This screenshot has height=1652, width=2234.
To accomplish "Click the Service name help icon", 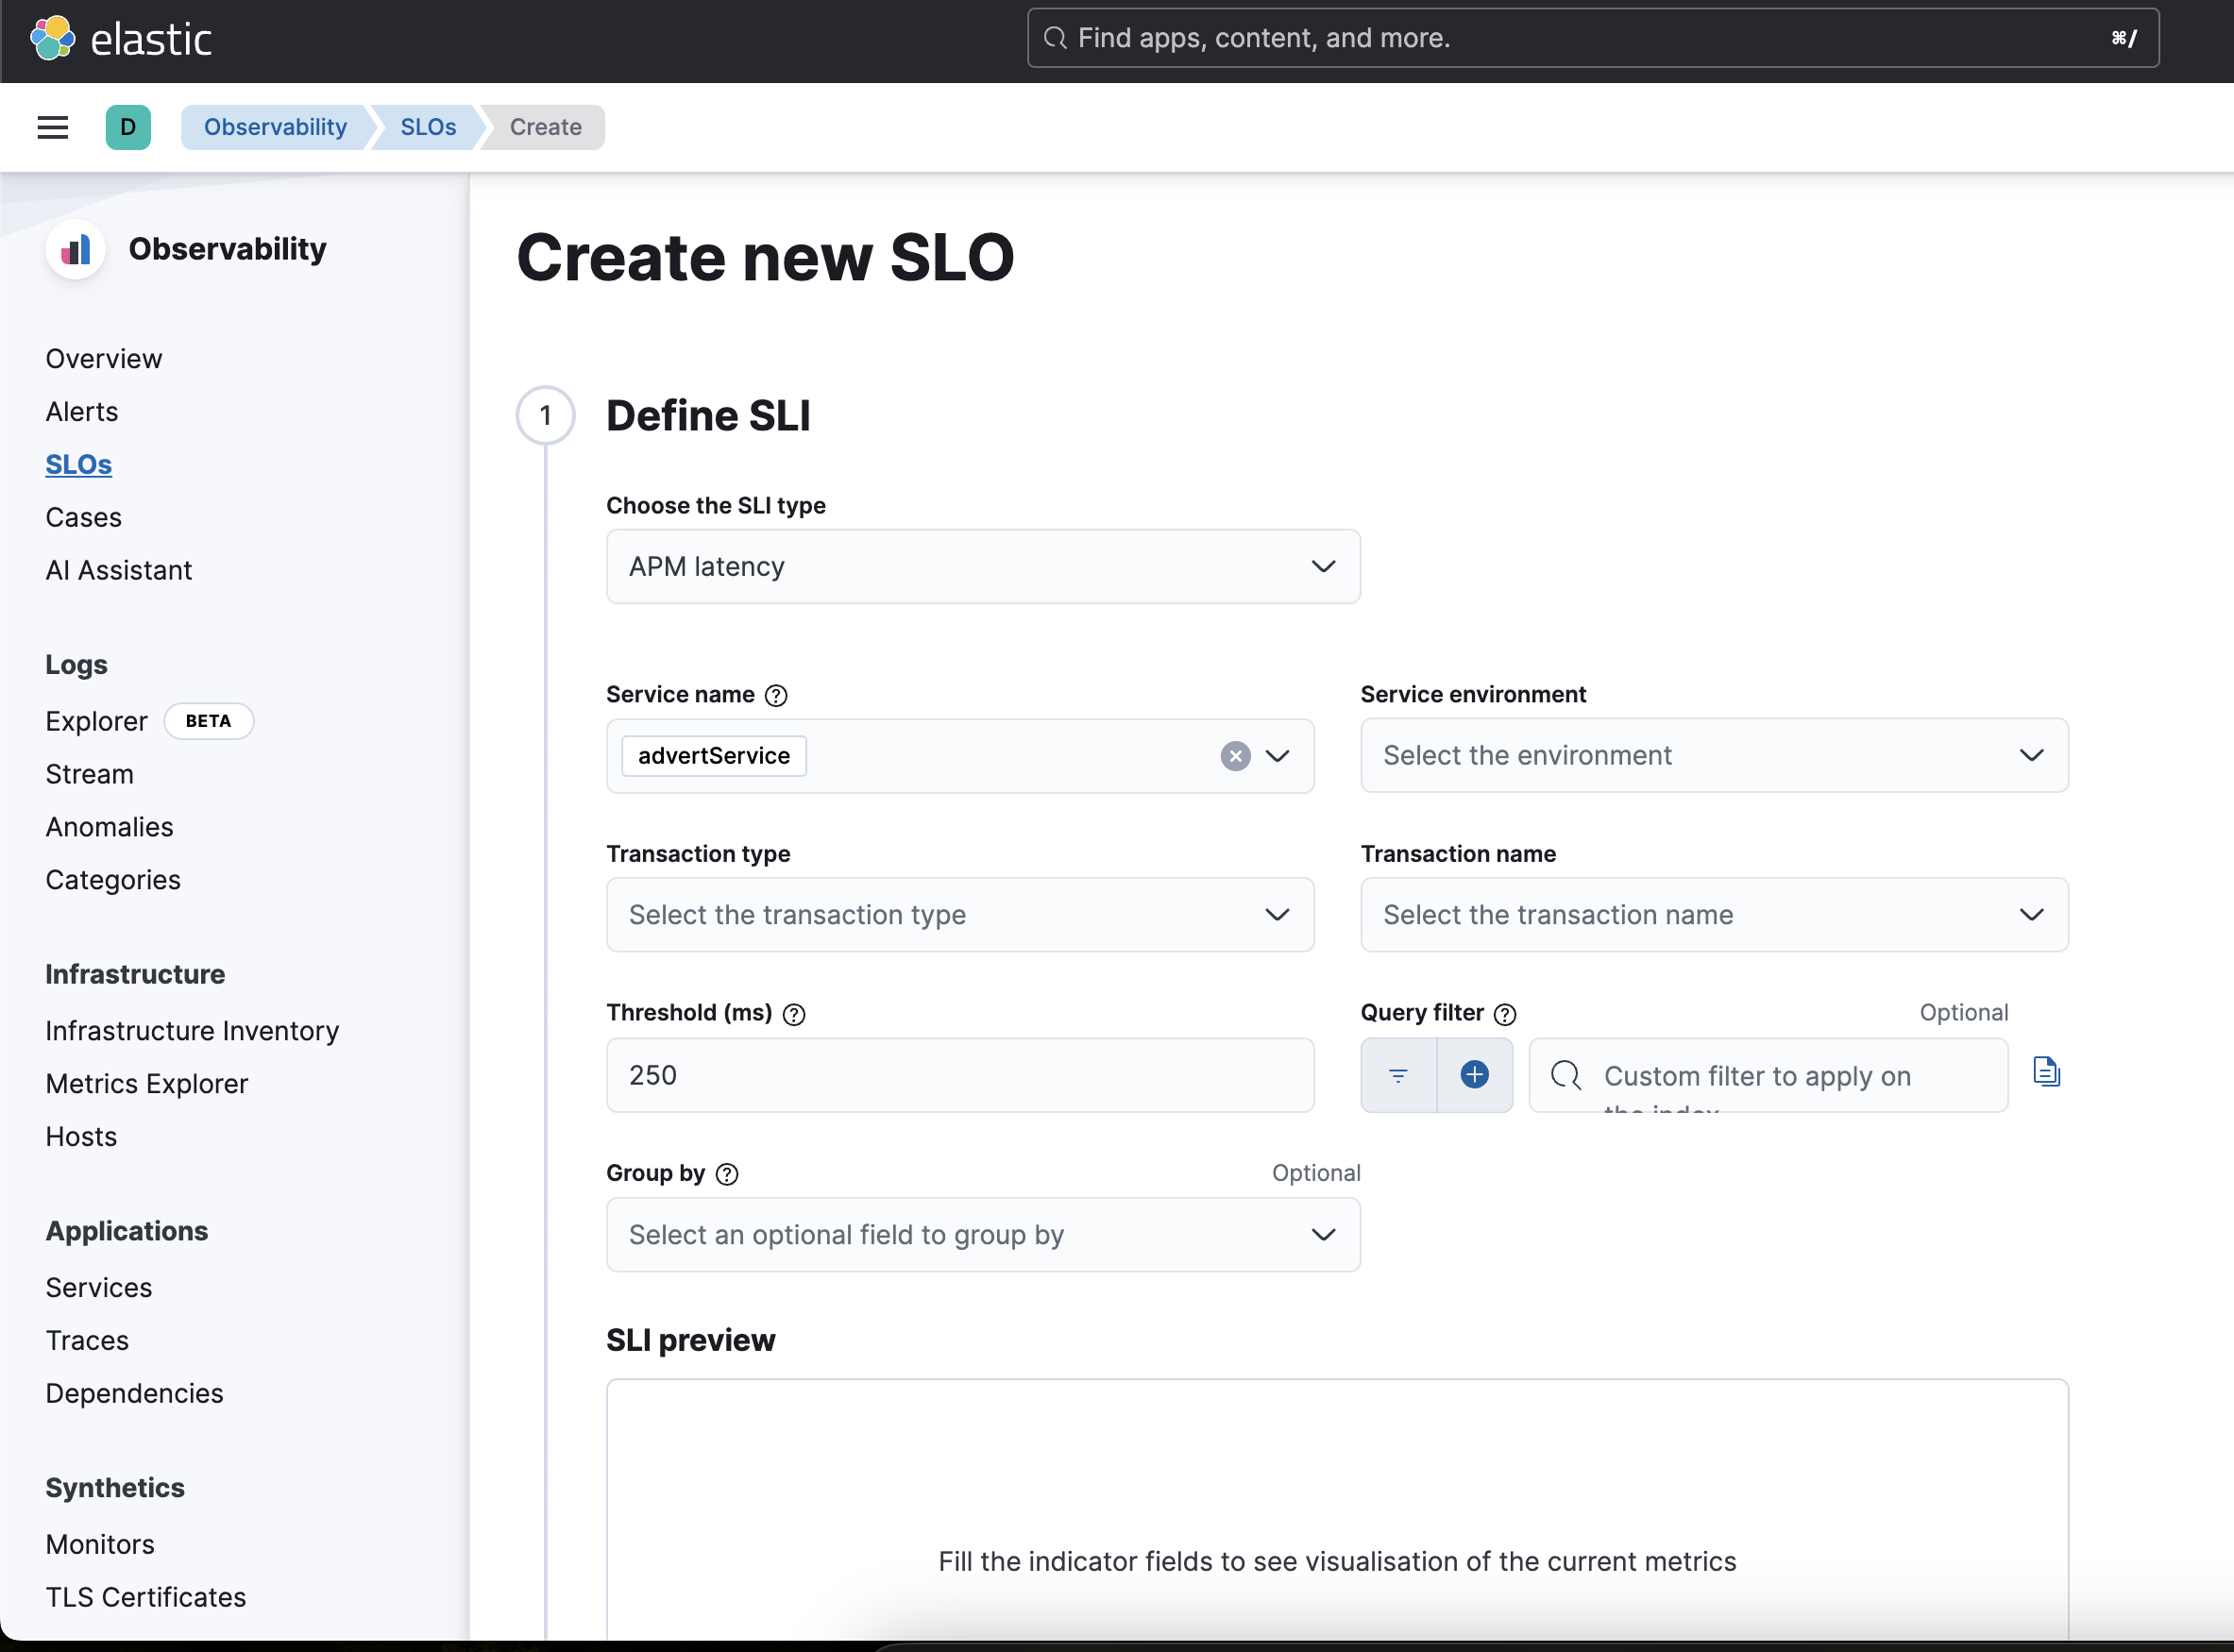I will pos(776,695).
